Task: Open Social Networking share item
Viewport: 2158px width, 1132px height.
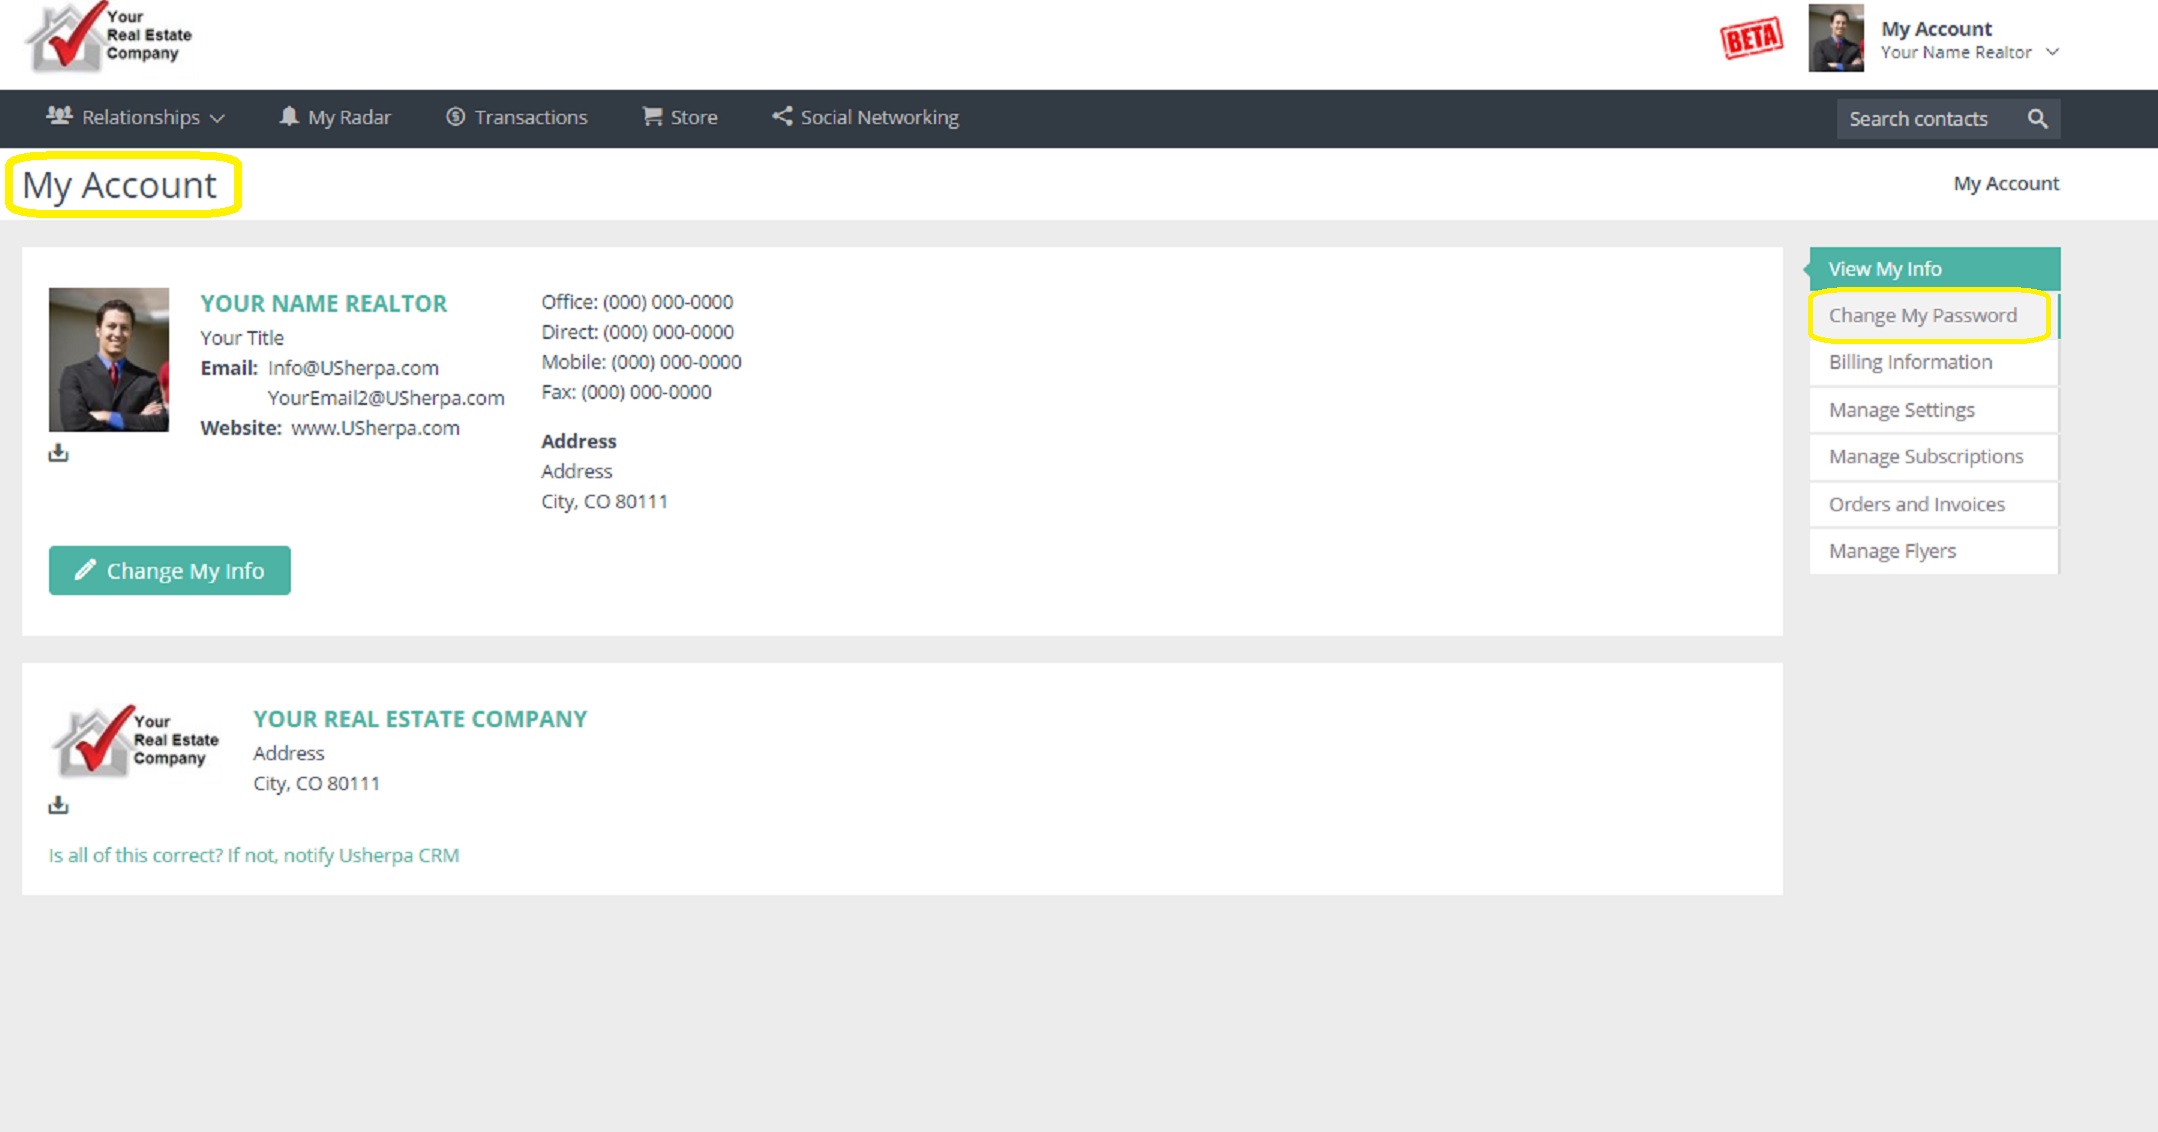Action: coord(865,117)
